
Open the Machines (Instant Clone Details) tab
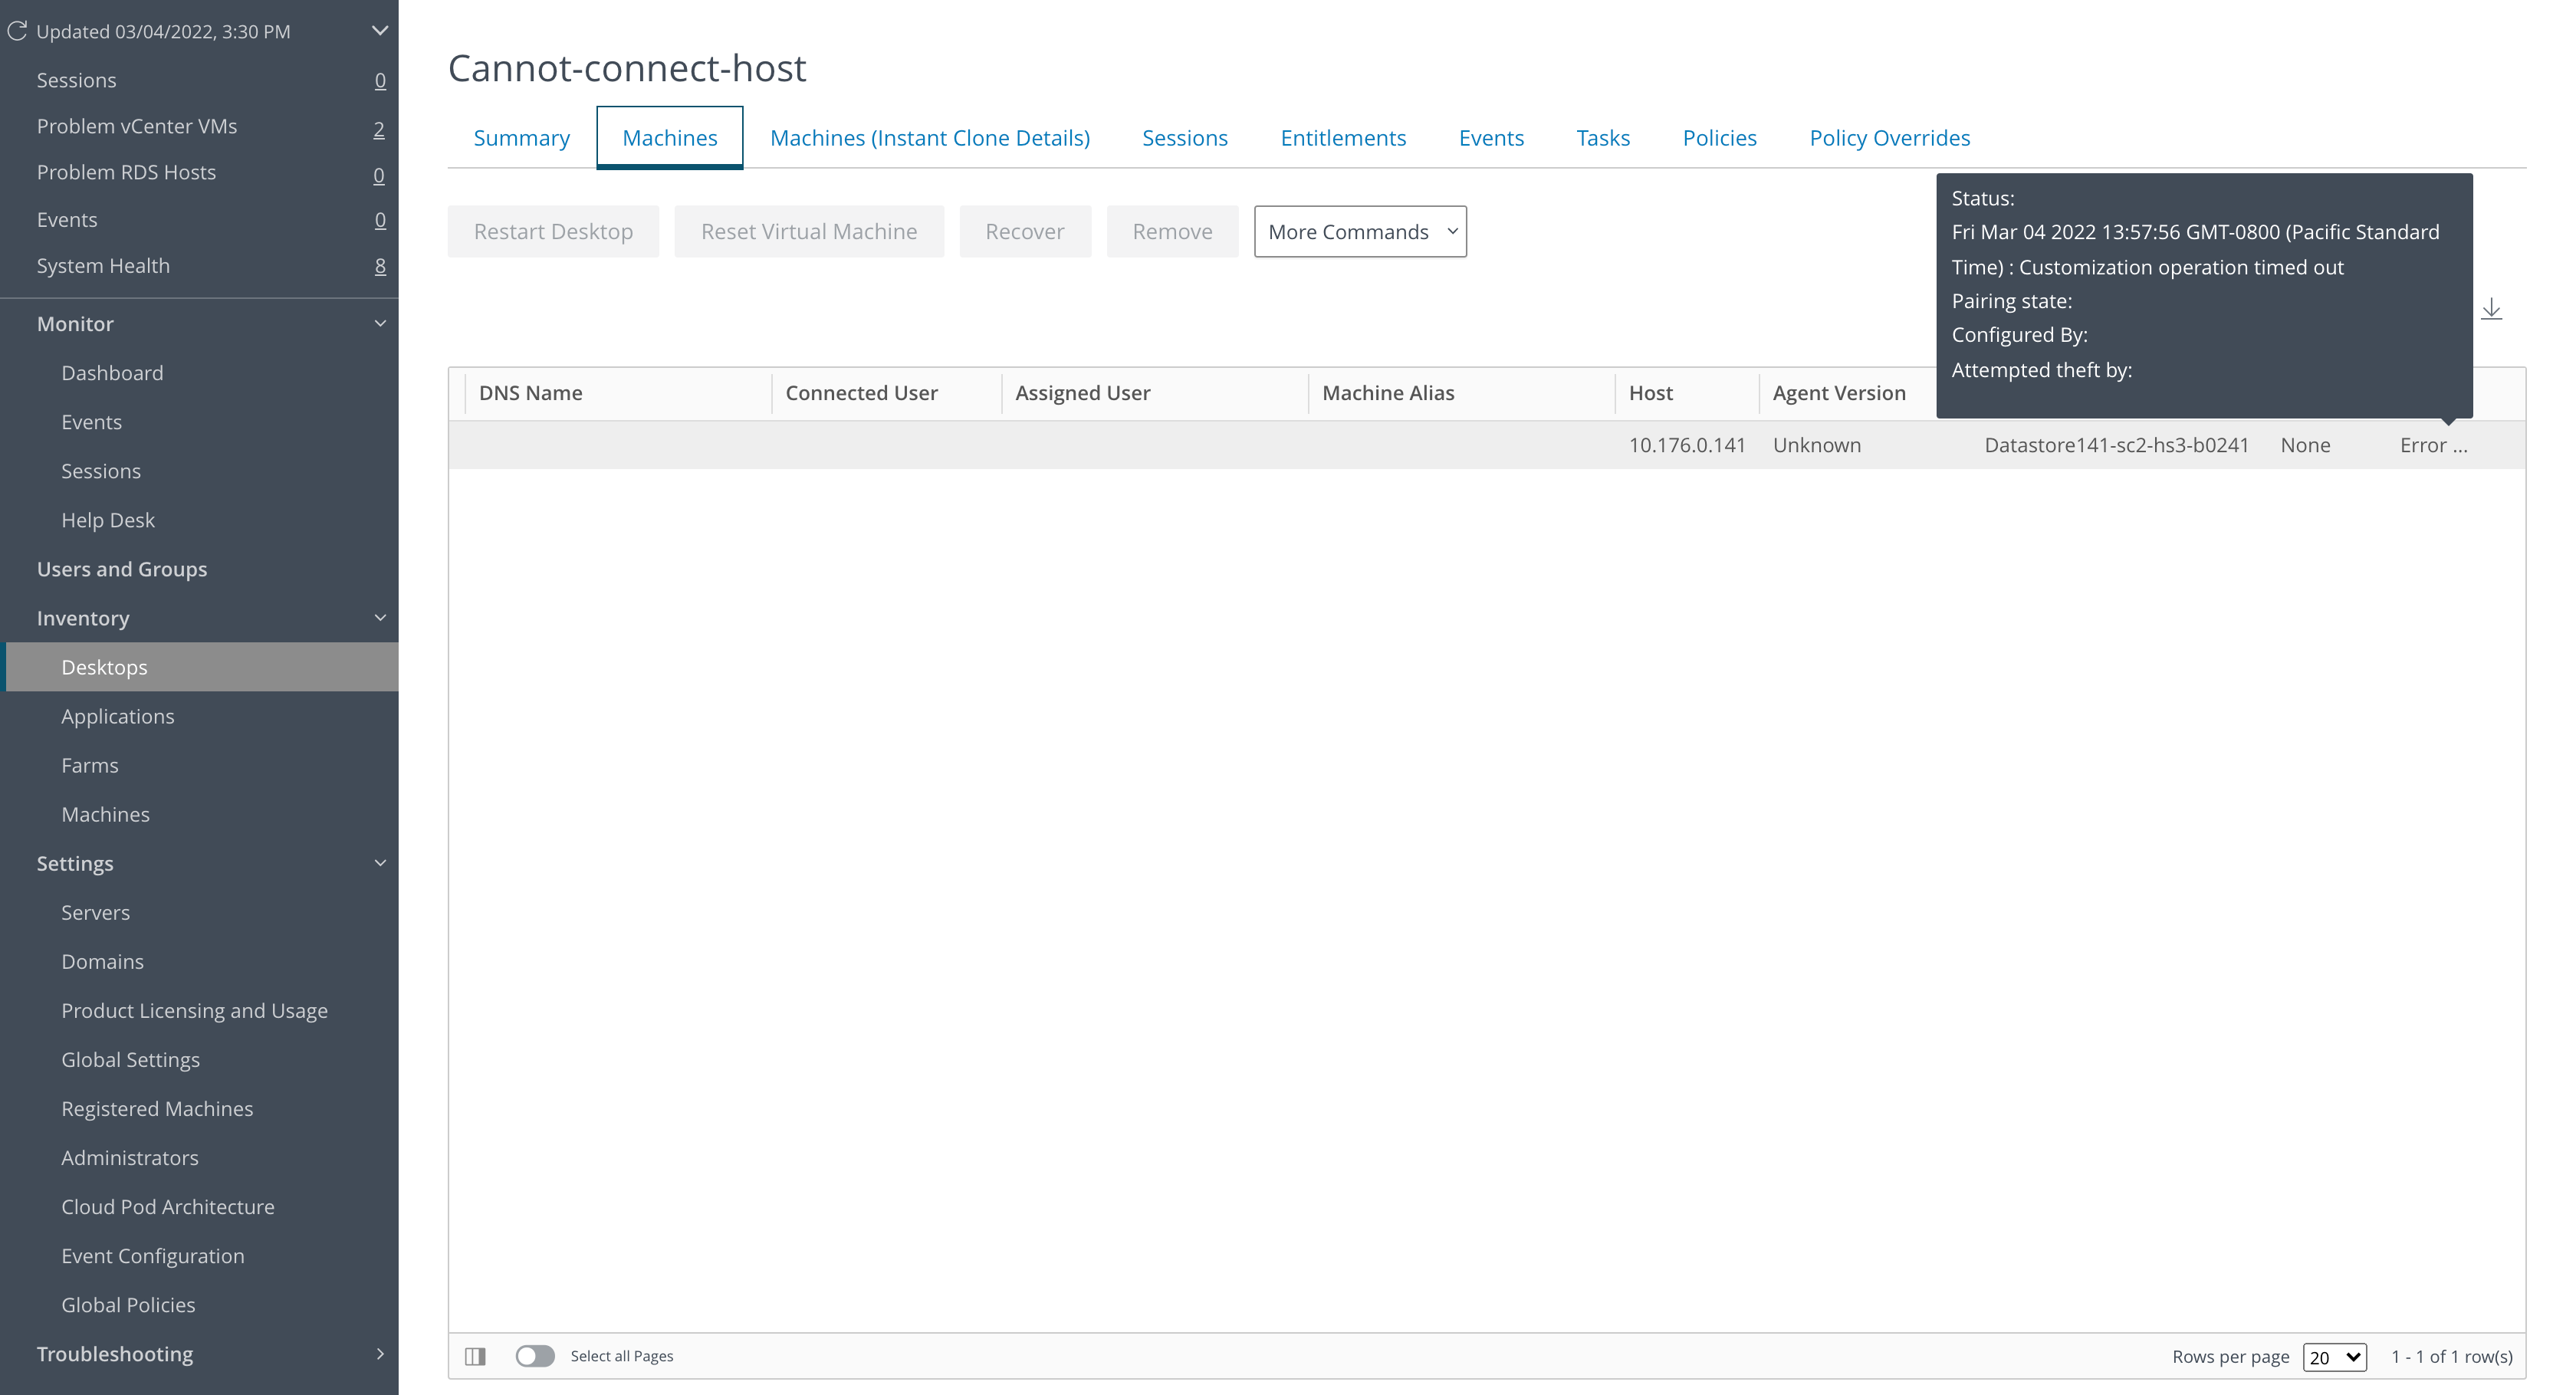929,138
